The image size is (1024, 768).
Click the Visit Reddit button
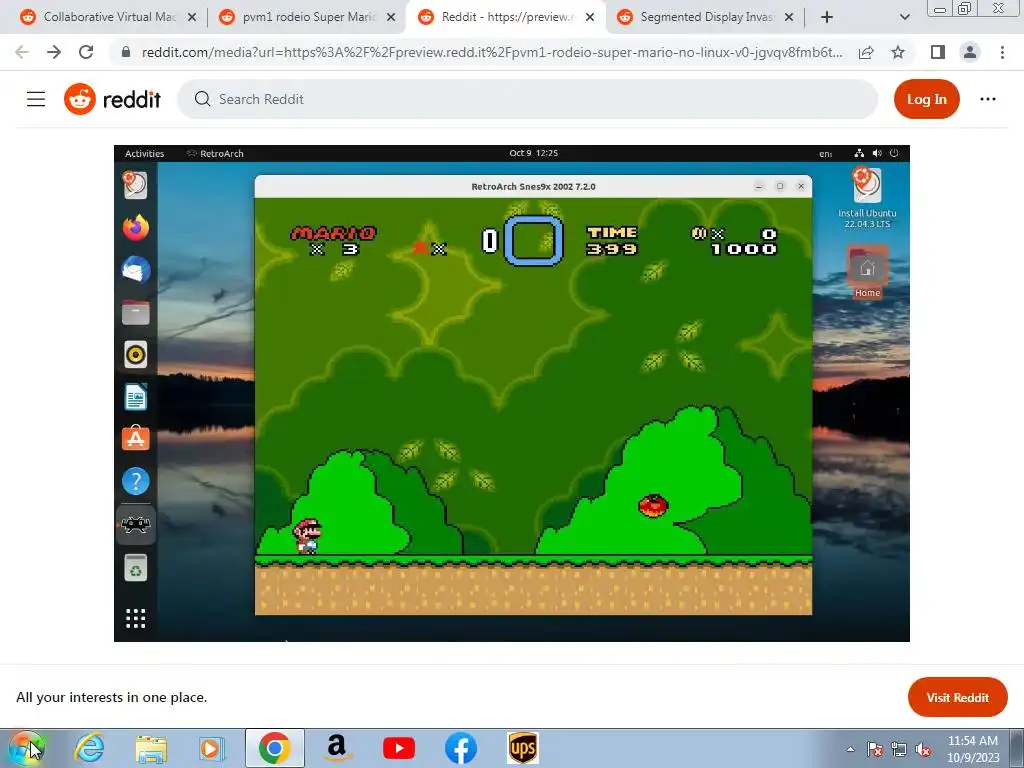[x=957, y=697]
